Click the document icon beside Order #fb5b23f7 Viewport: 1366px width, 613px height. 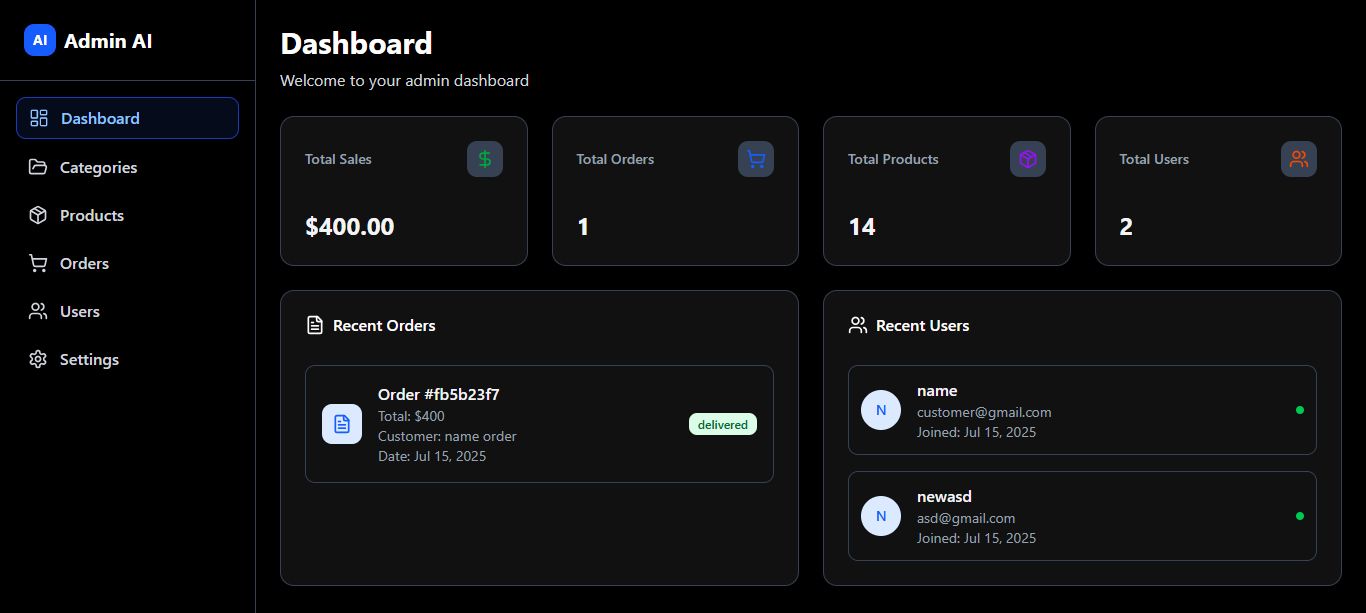[342, 424]
